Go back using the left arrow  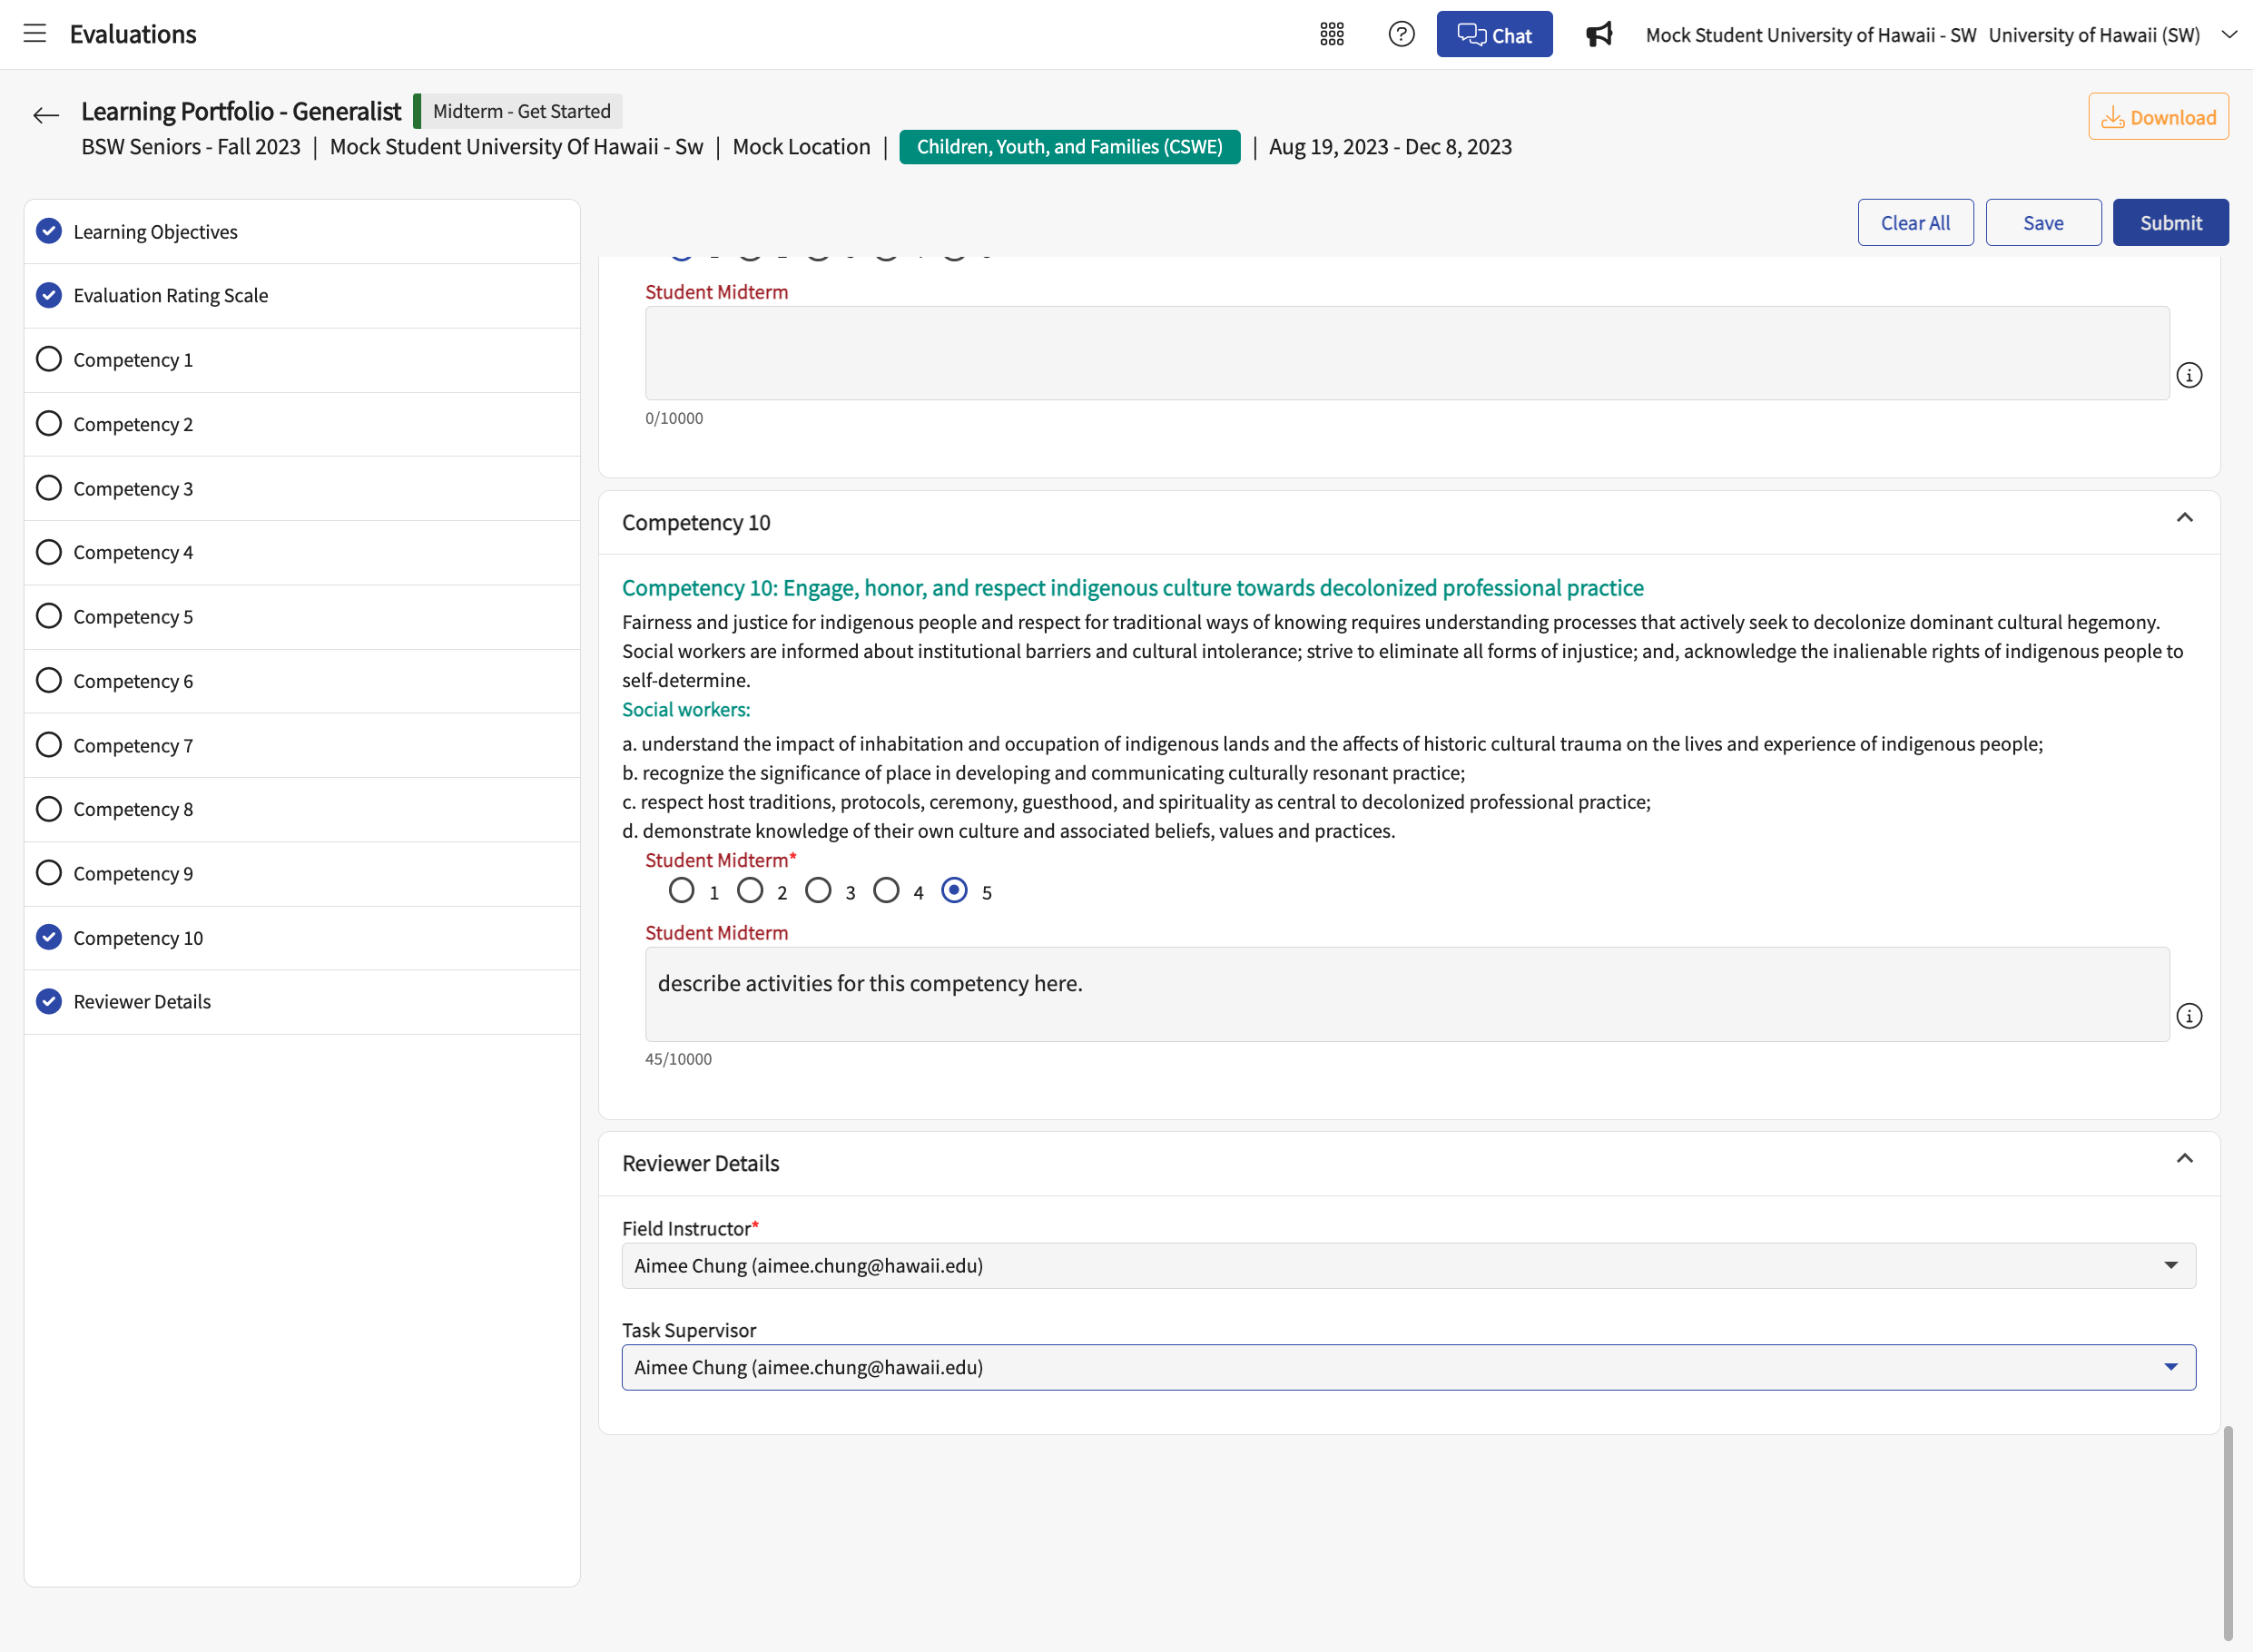[x=46, y=115]
